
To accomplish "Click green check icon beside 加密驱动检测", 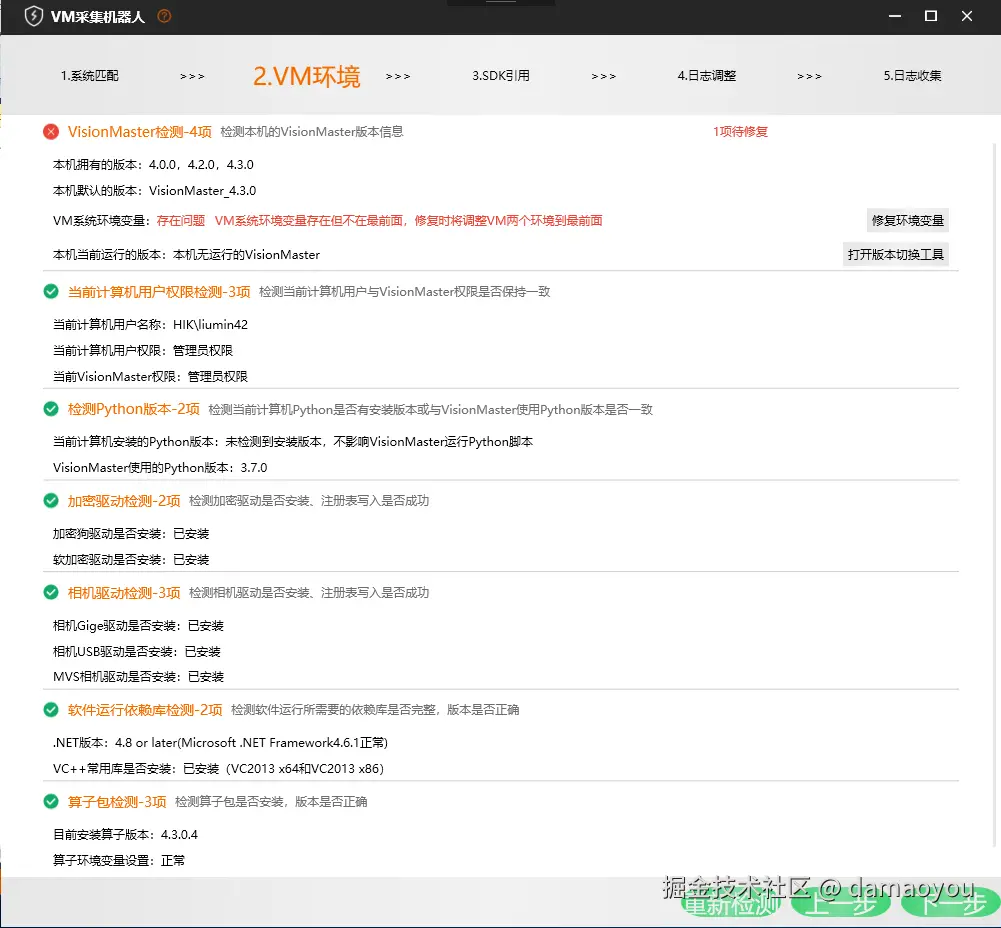I will coord(51,501).
